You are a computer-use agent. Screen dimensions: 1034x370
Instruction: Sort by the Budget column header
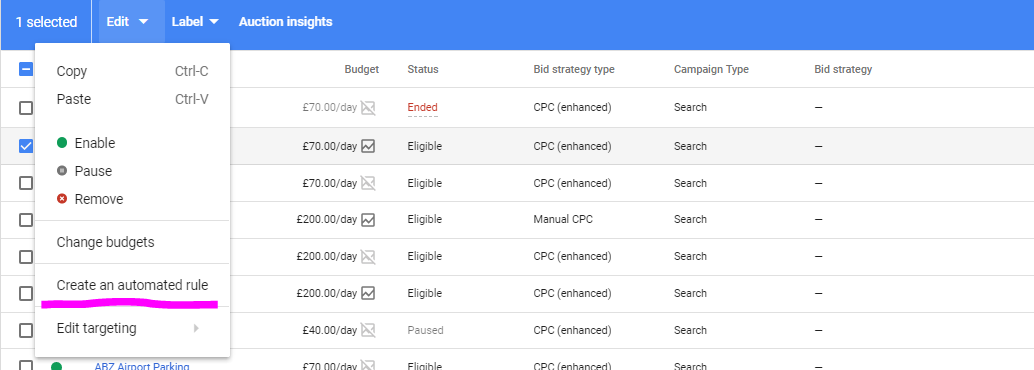pos(361,69)
